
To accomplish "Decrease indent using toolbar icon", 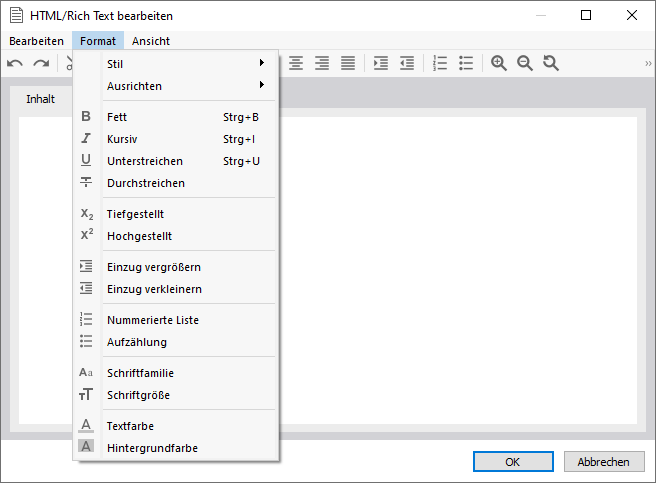I will 407,63.
